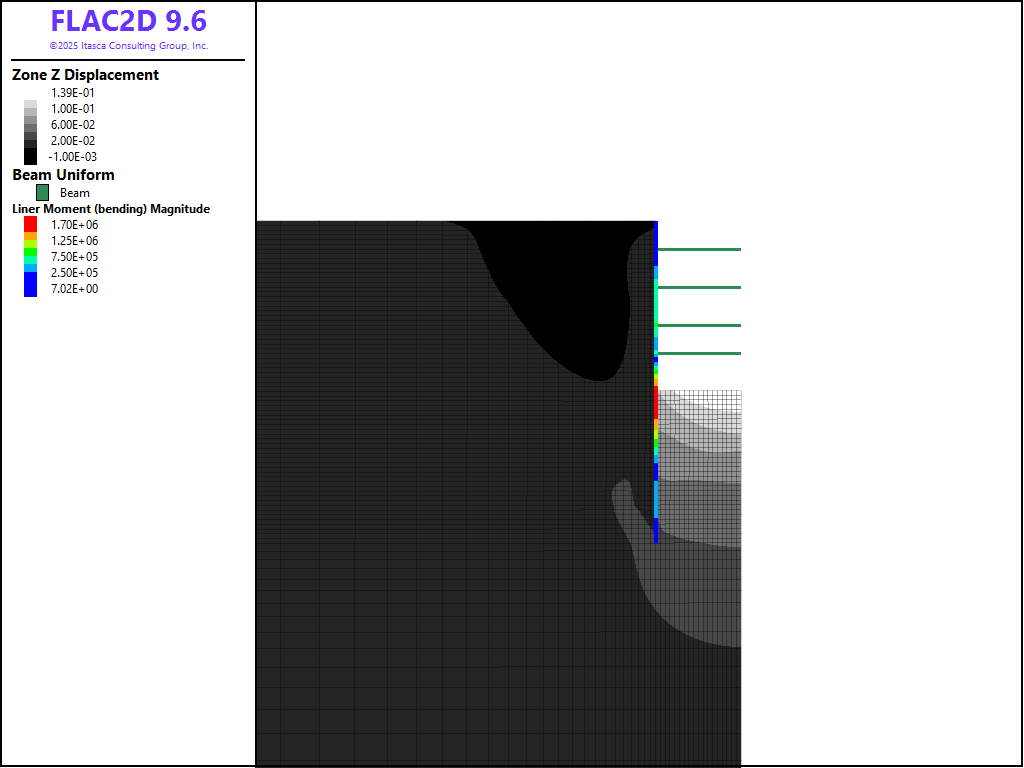Select the topmost green beam in the plot
Screen dimensions: 1024x768
pos(700,249)
